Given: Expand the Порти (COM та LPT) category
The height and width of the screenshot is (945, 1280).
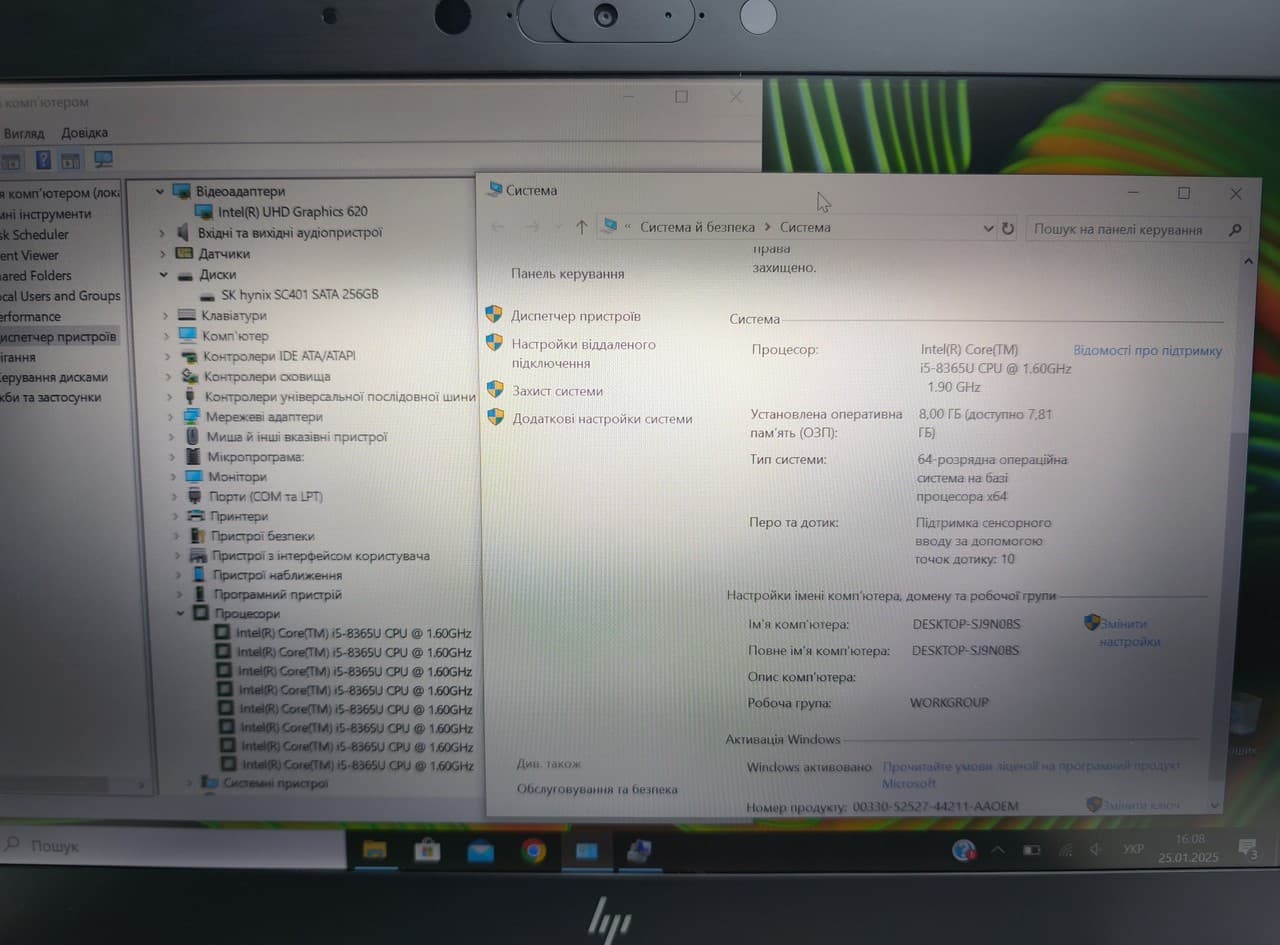Looking at the screenshot, I should coord(174,496).
